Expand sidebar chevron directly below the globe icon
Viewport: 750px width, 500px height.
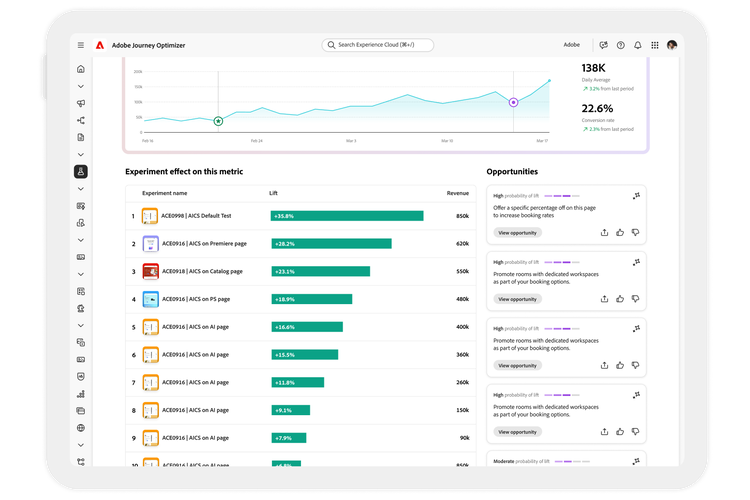[x=81, y=445]
